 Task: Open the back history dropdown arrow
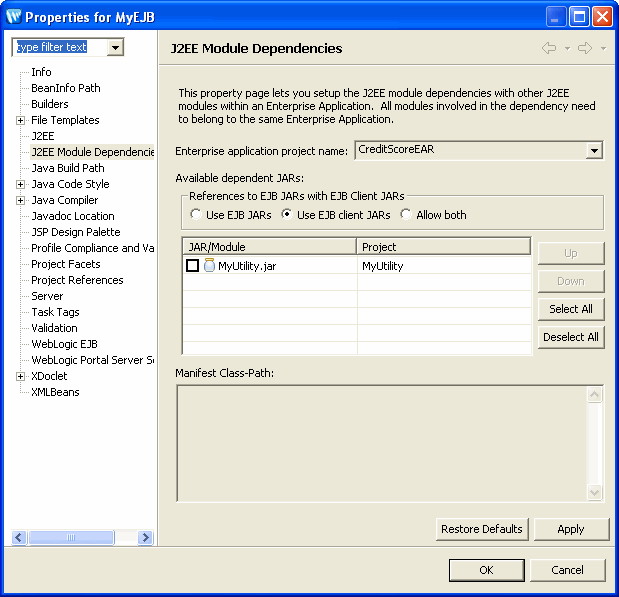point(567,49)
